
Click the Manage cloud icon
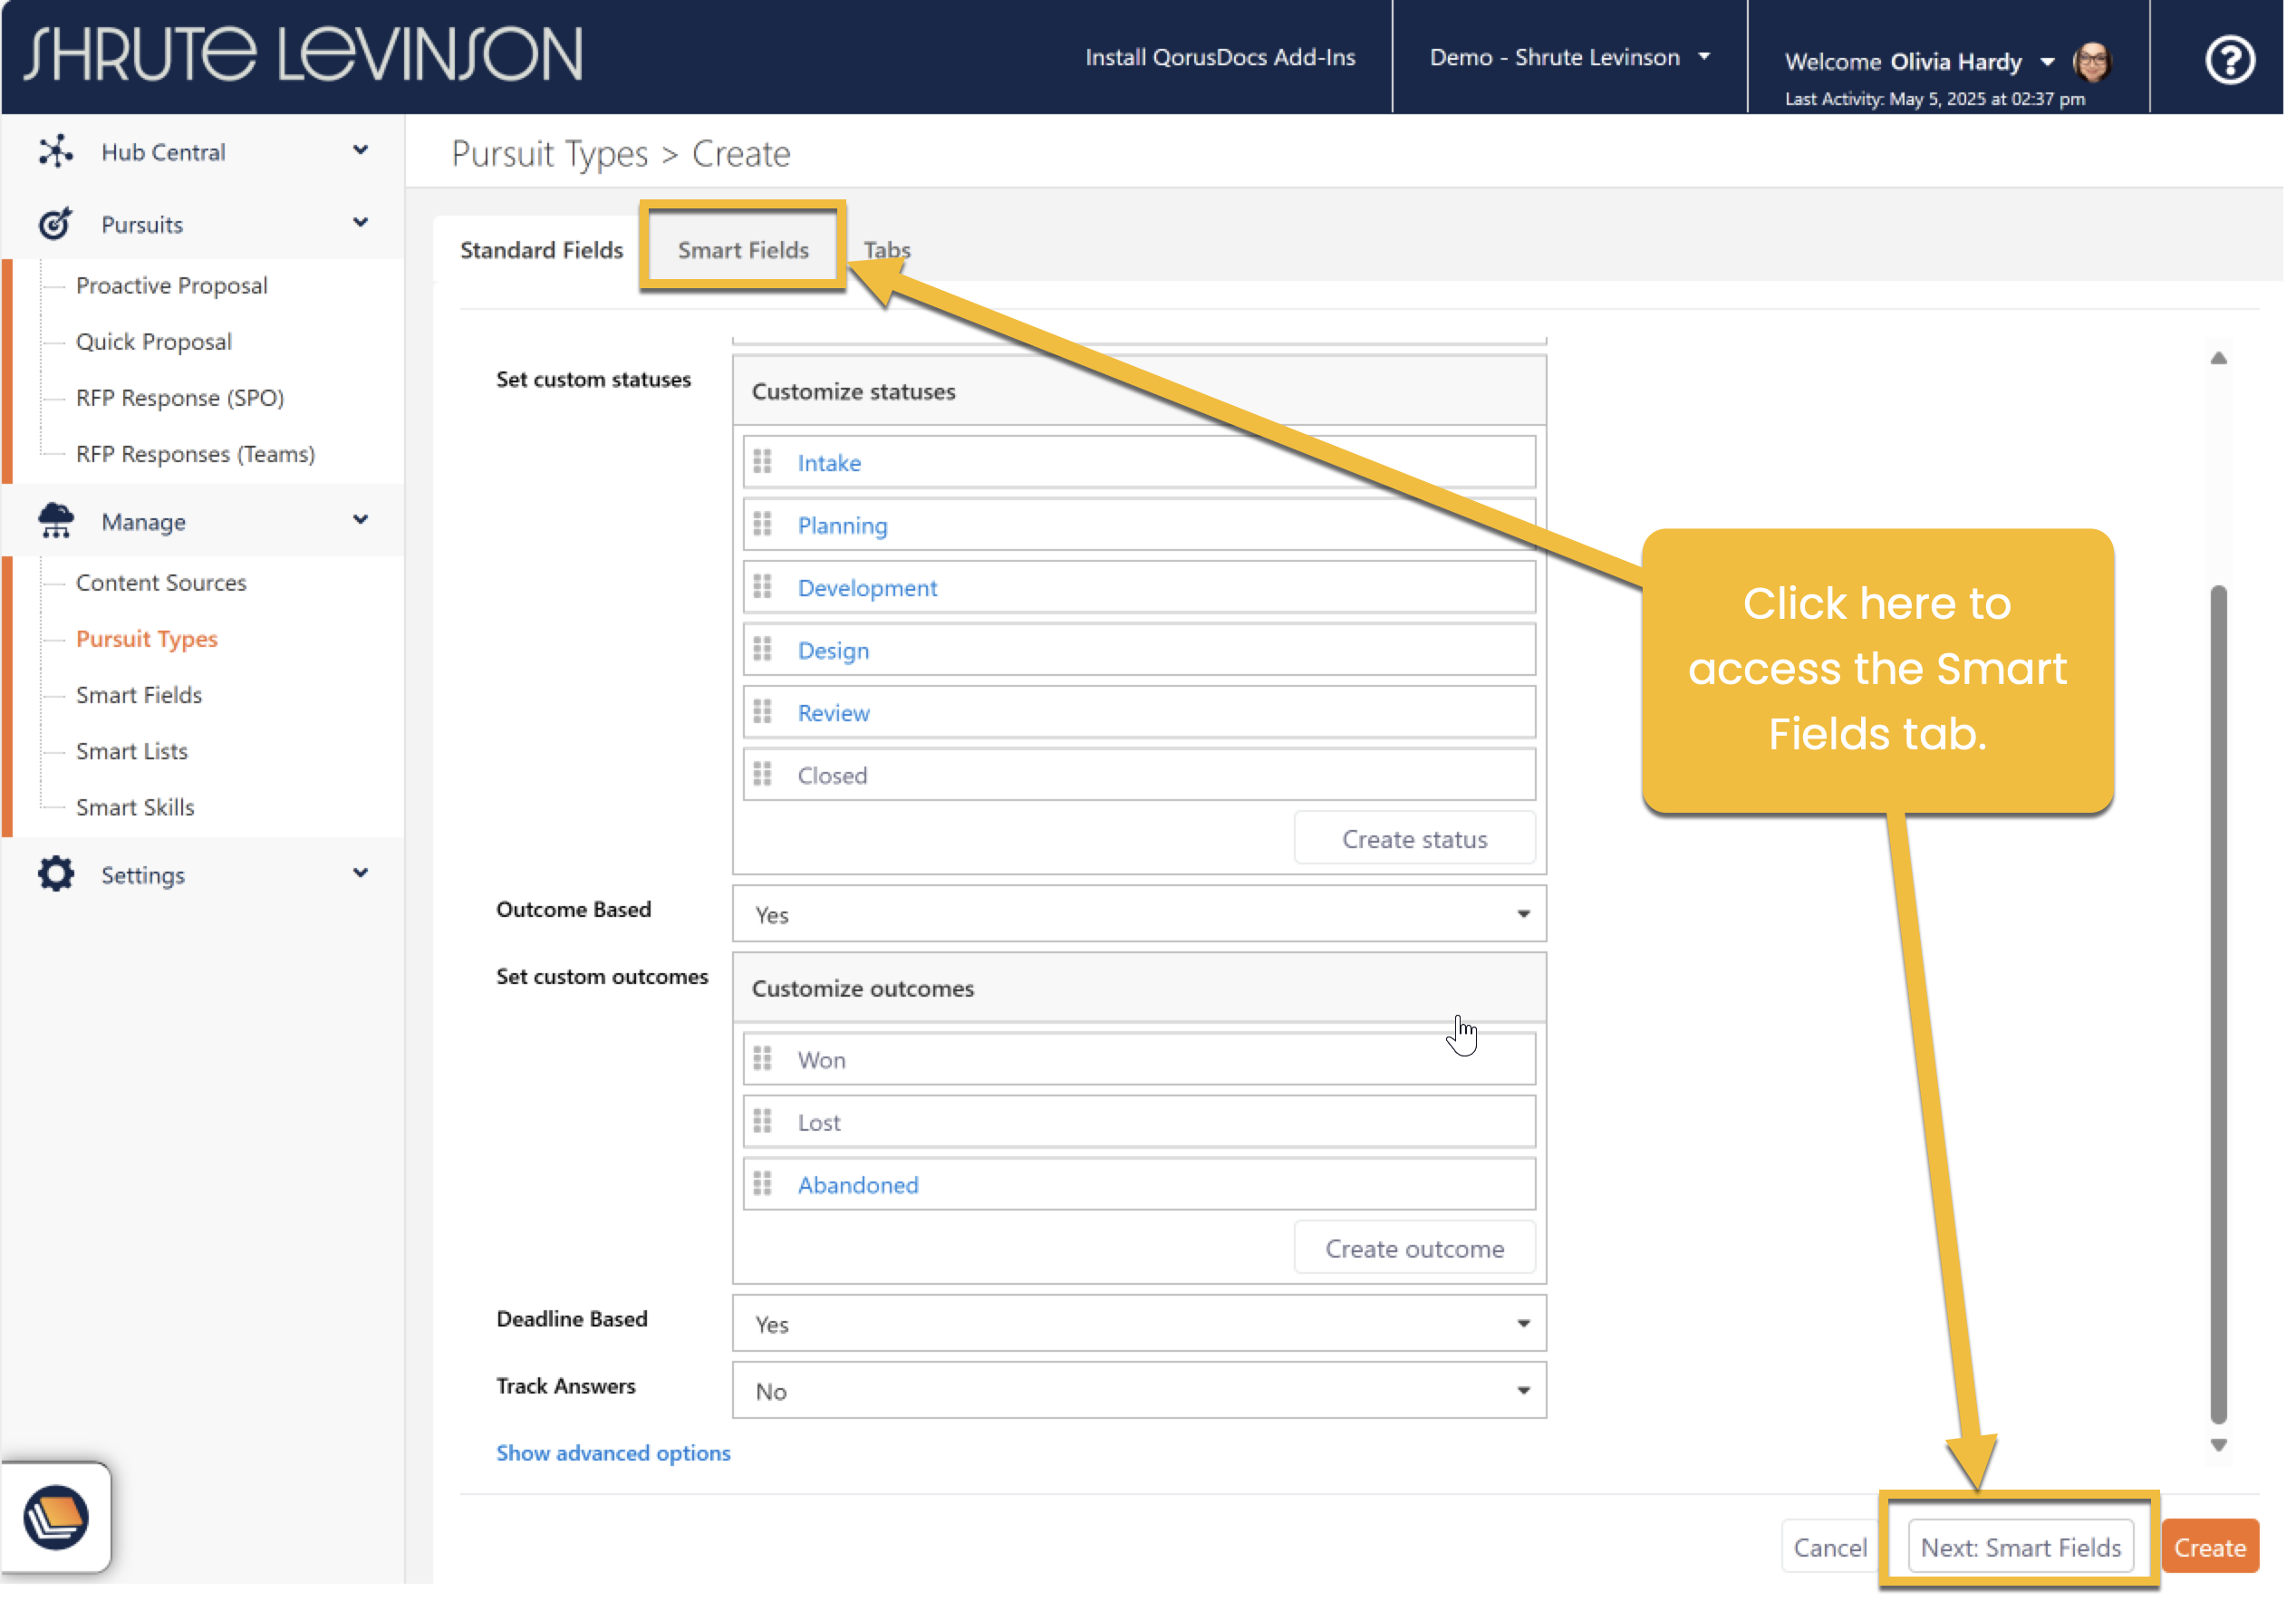56,521
